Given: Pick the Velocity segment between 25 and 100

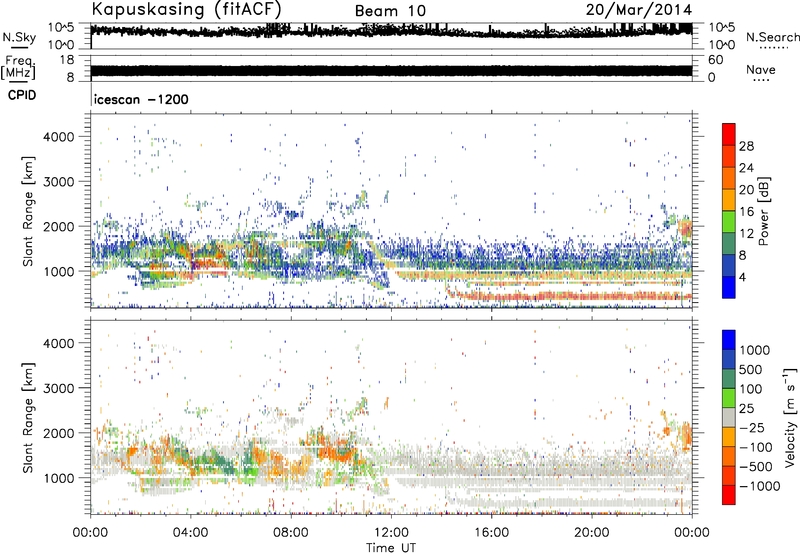Looking at the screenshot, I should coord(729,398).
